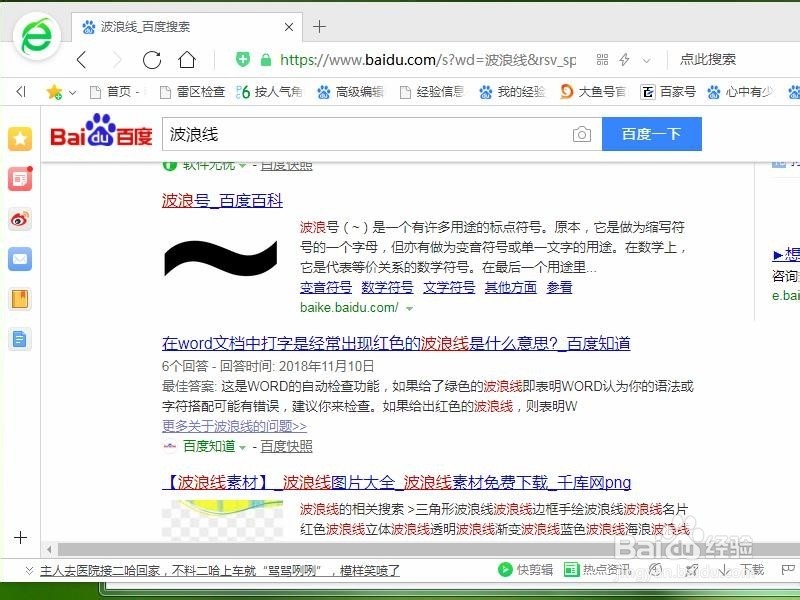The width and height of the screenshot is (800, 600).
Task: Open 更多关于波浪线的问题 link
Action: [x=234, y=426]
